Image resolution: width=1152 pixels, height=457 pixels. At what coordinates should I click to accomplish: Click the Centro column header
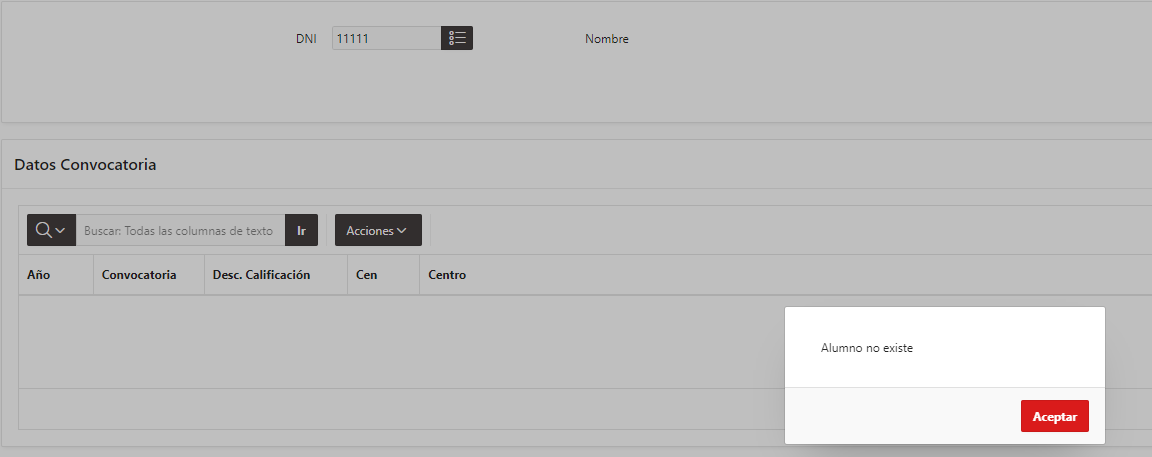[x=447, y=275]
